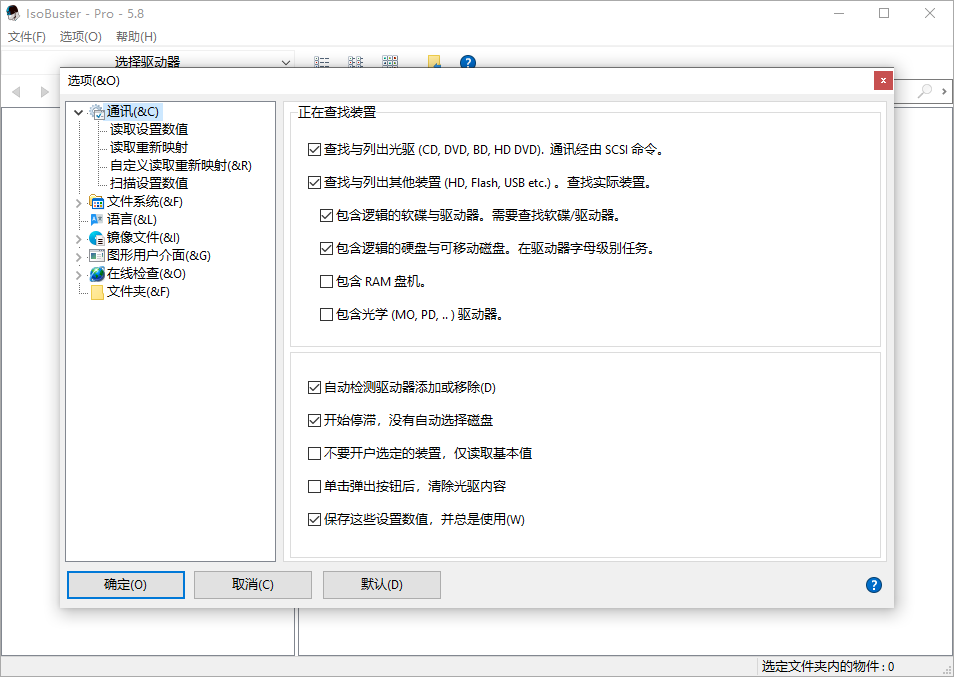Click the yellow folder toolbar icon

(434, 61)
